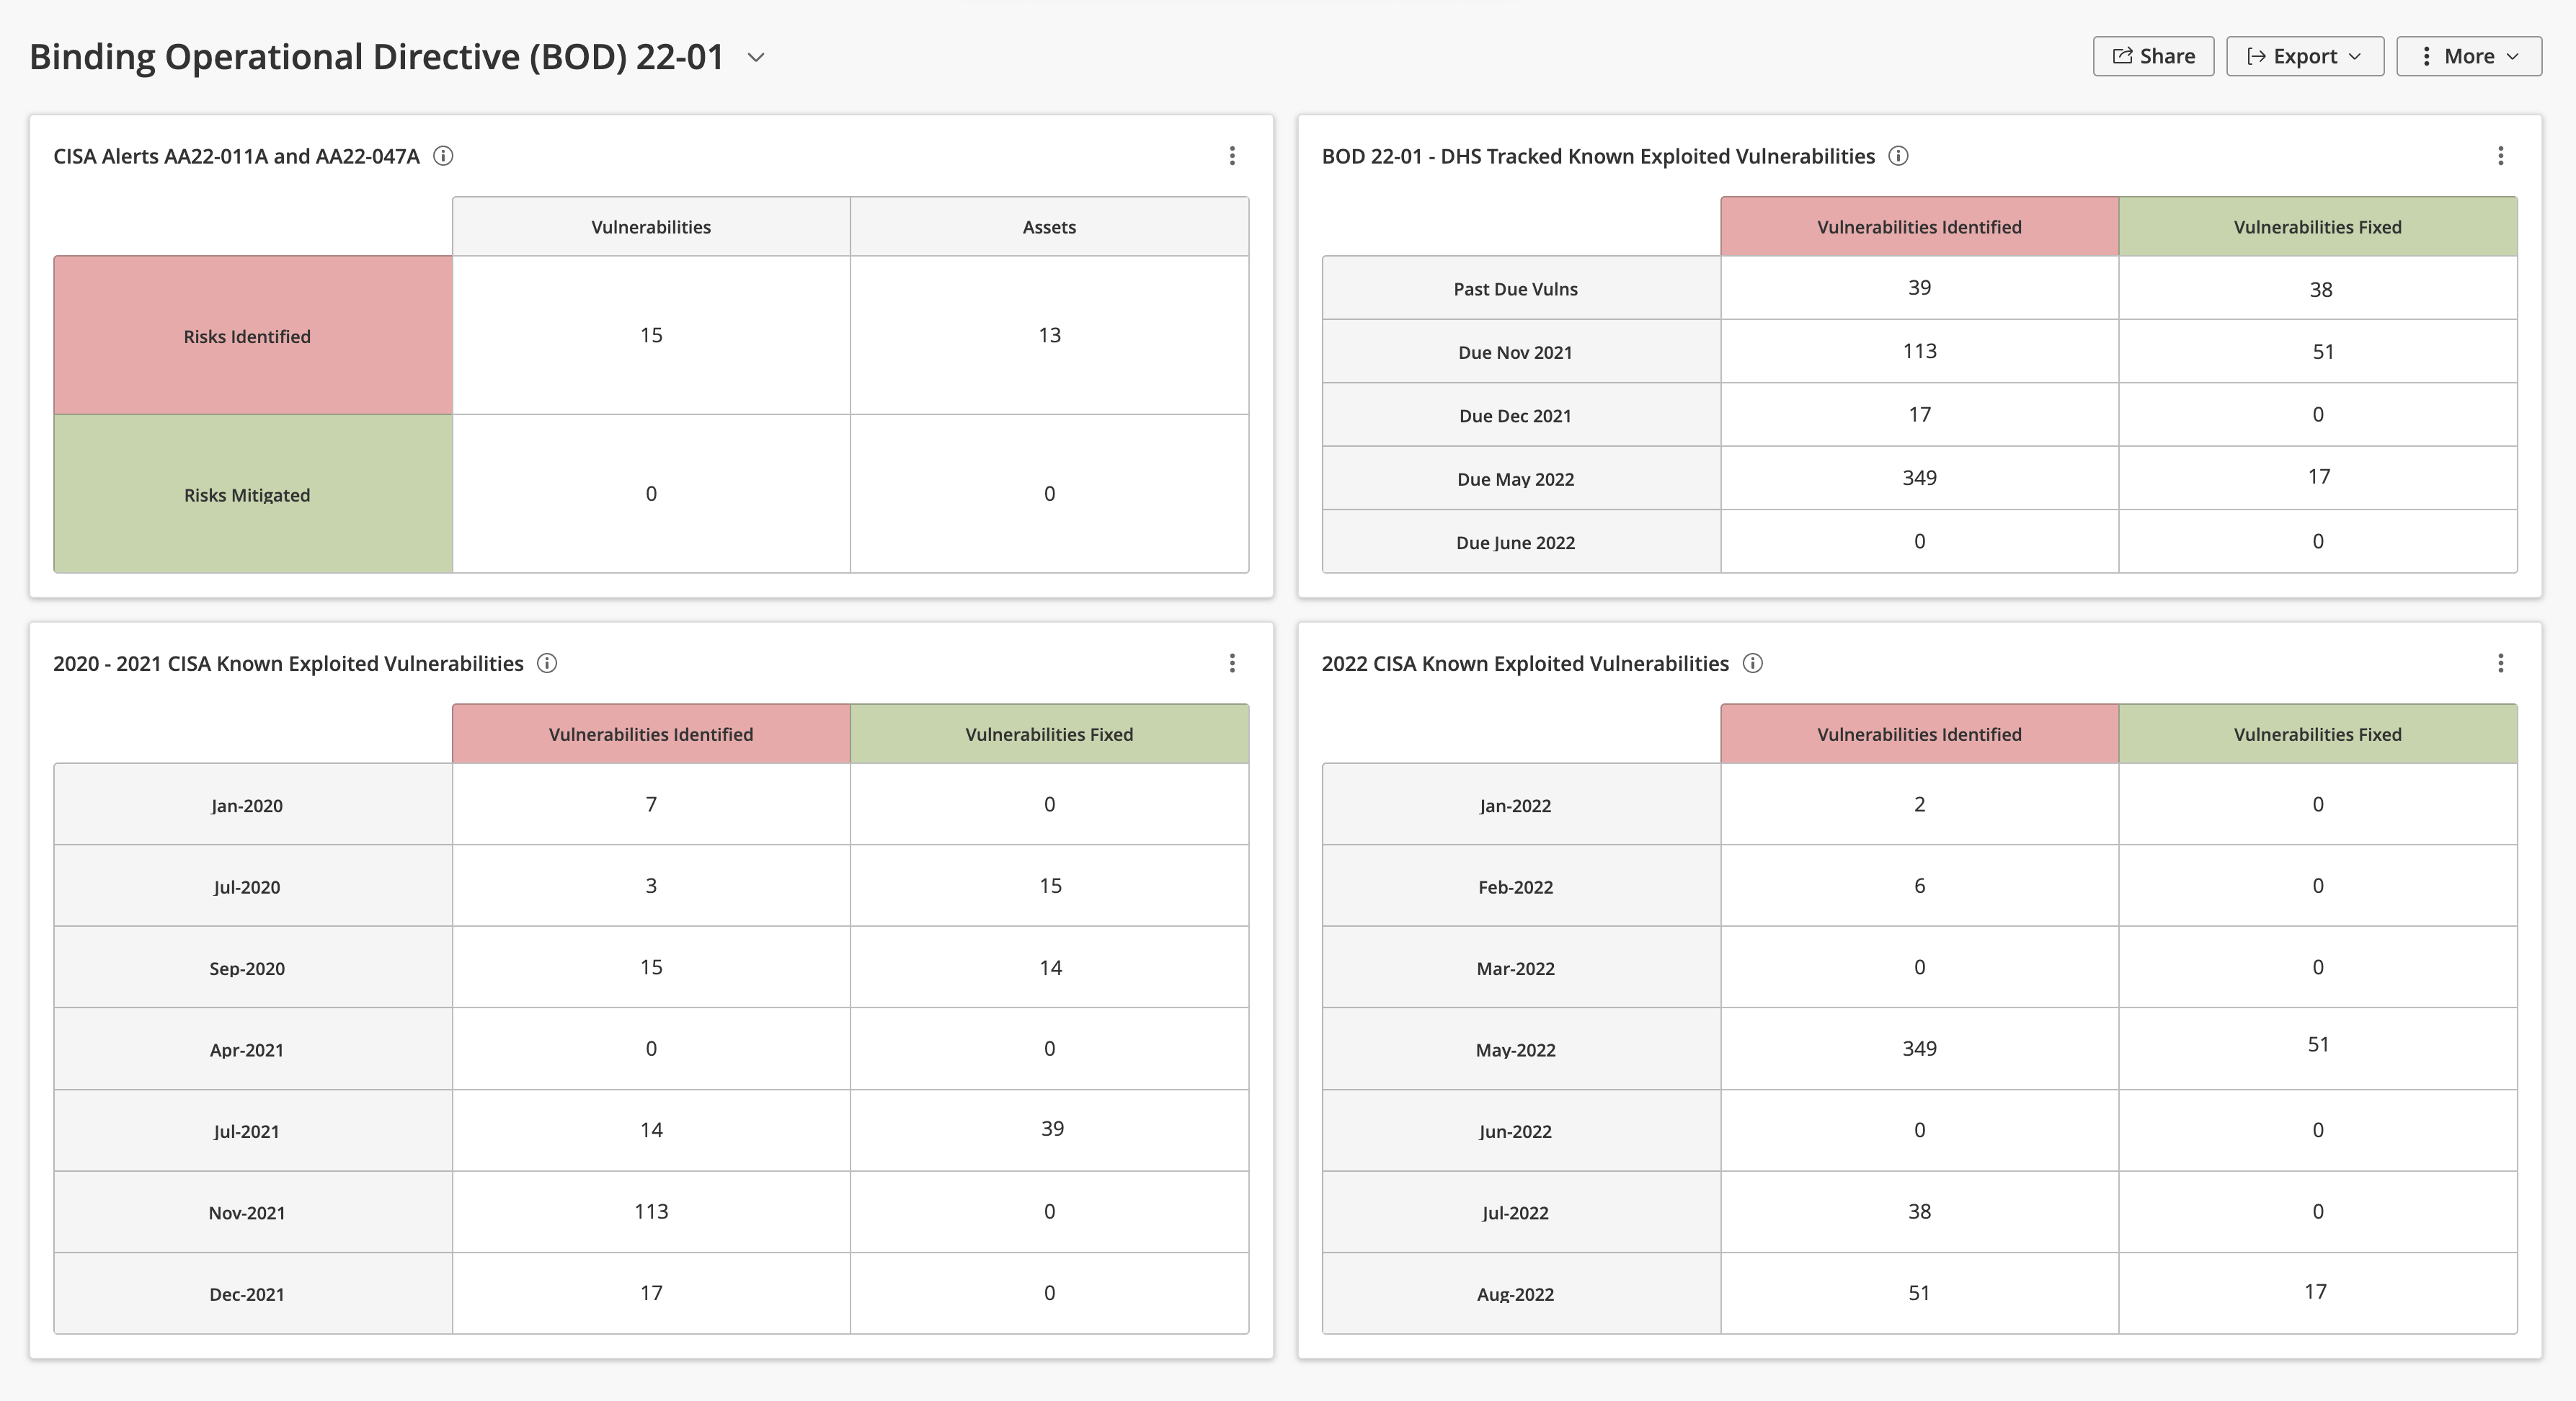Viewport: 2576px width, 1401px height.
Task: Click Due Dec 2021 identified value 17
Action: click(x=1919, y=415)
